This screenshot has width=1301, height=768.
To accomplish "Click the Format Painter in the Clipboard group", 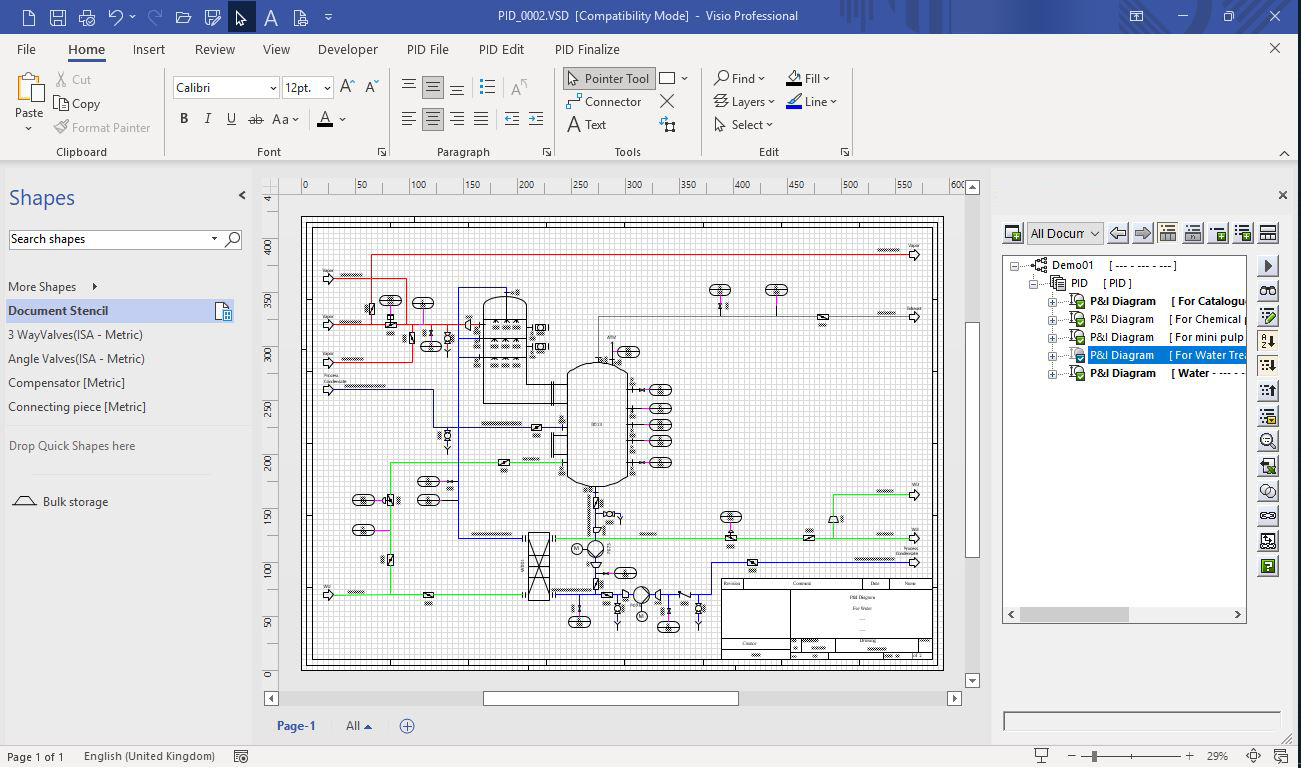I will click(103, 127).
